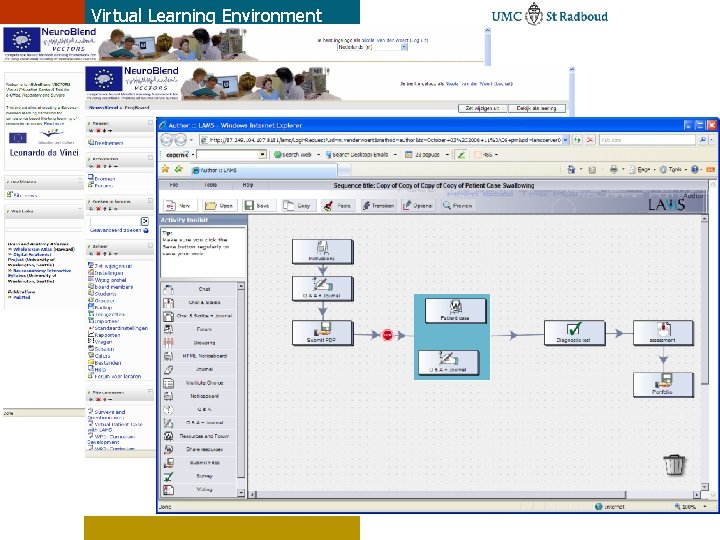Click the trash bin on the canvas
Screen dimensions: 720x540
[674, 465]
